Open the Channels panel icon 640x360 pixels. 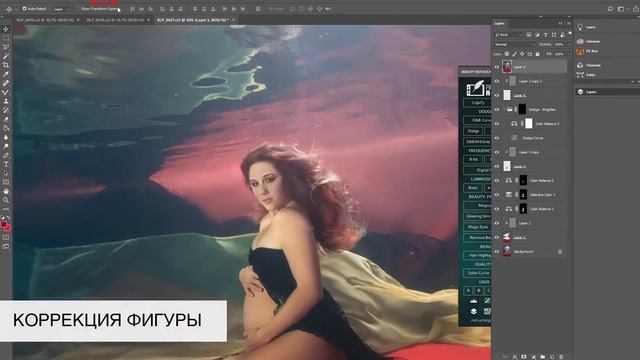pyautogui.click(x=580, y=65)
